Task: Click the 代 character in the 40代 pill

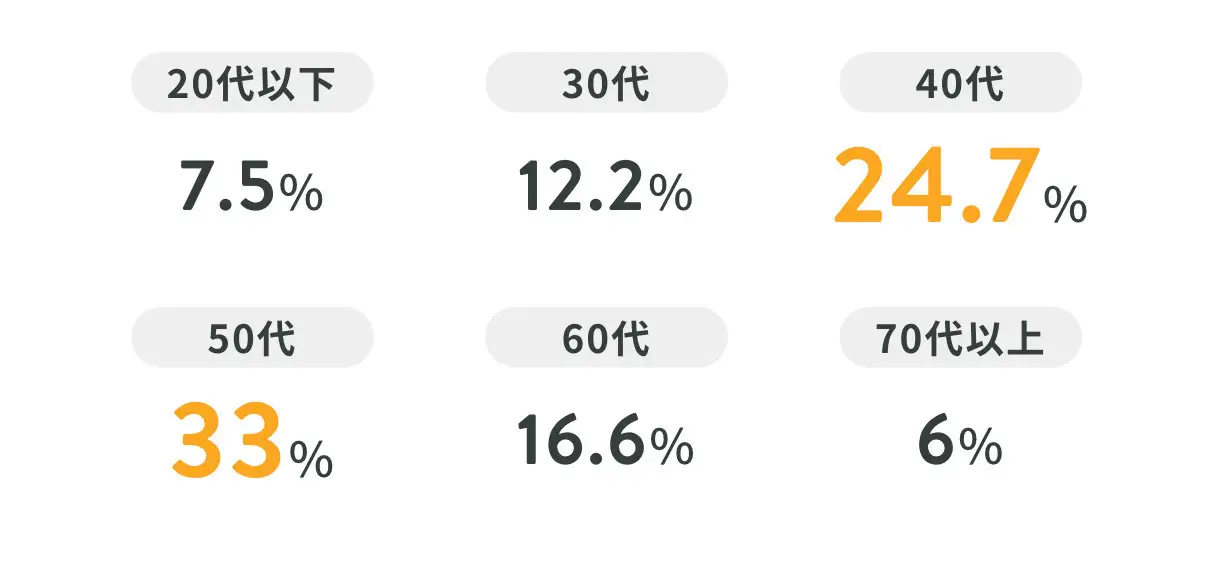Action: point(985,84)
